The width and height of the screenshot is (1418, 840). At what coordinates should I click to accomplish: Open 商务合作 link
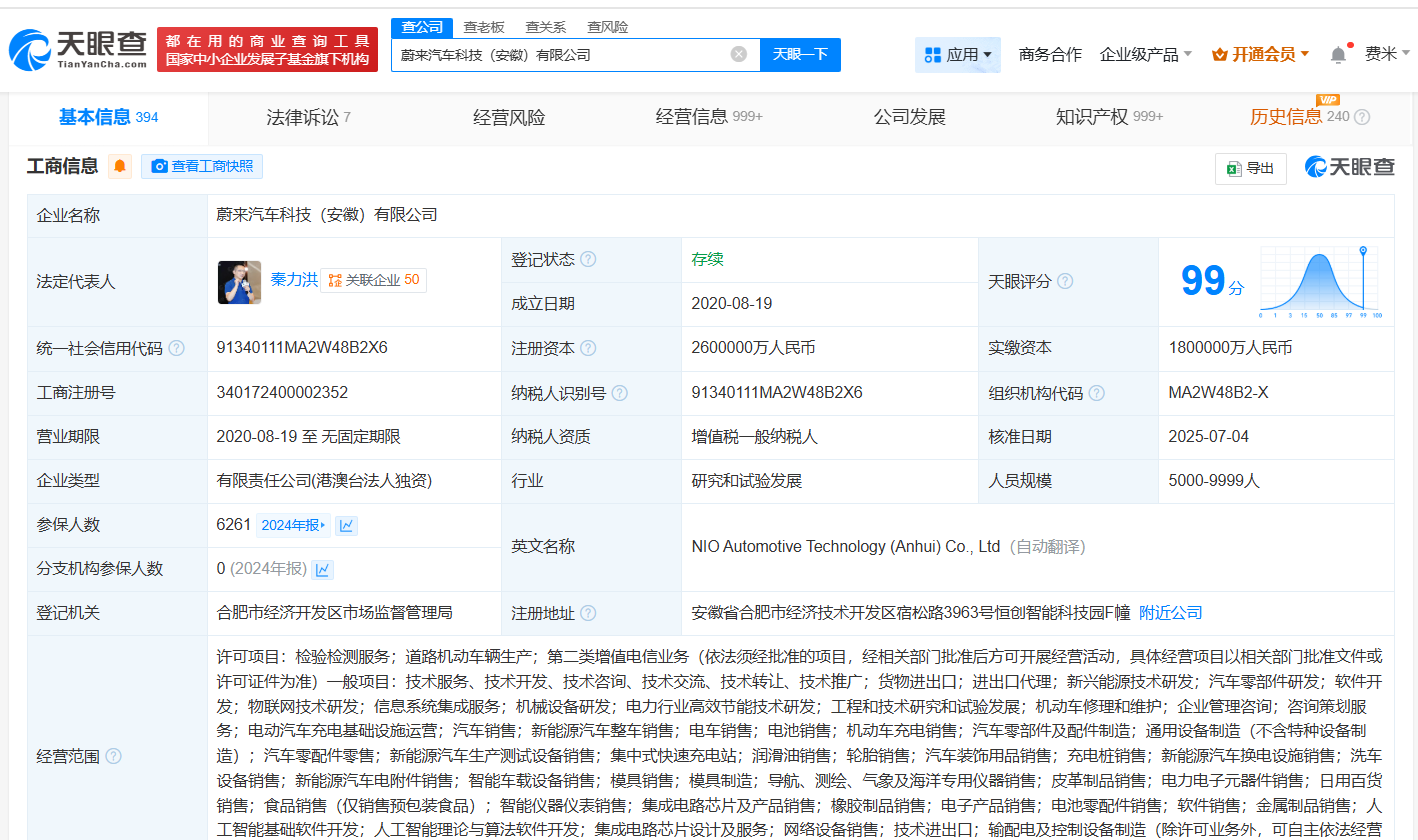1050,54
